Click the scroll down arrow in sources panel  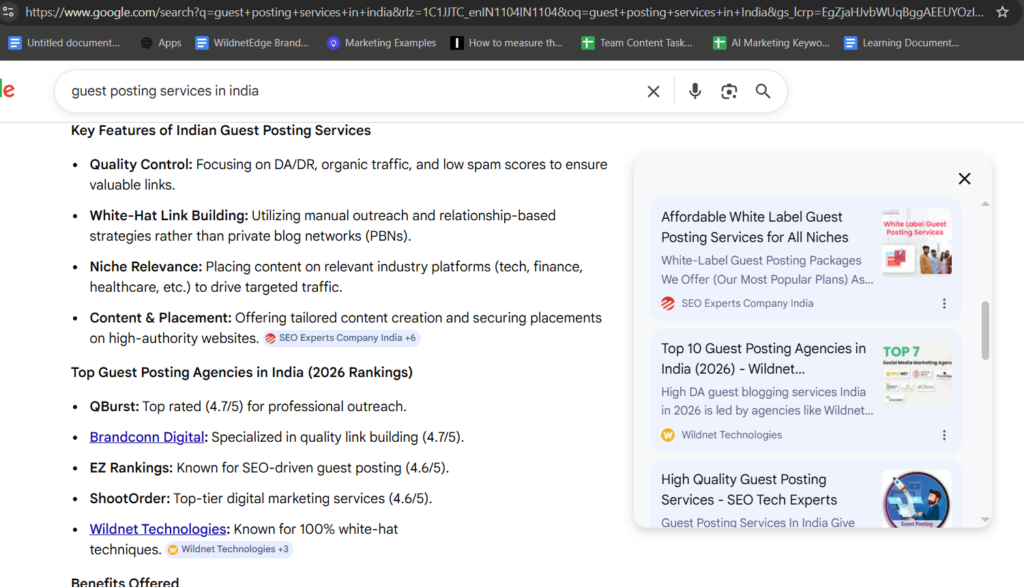click(x=985, y=520)
